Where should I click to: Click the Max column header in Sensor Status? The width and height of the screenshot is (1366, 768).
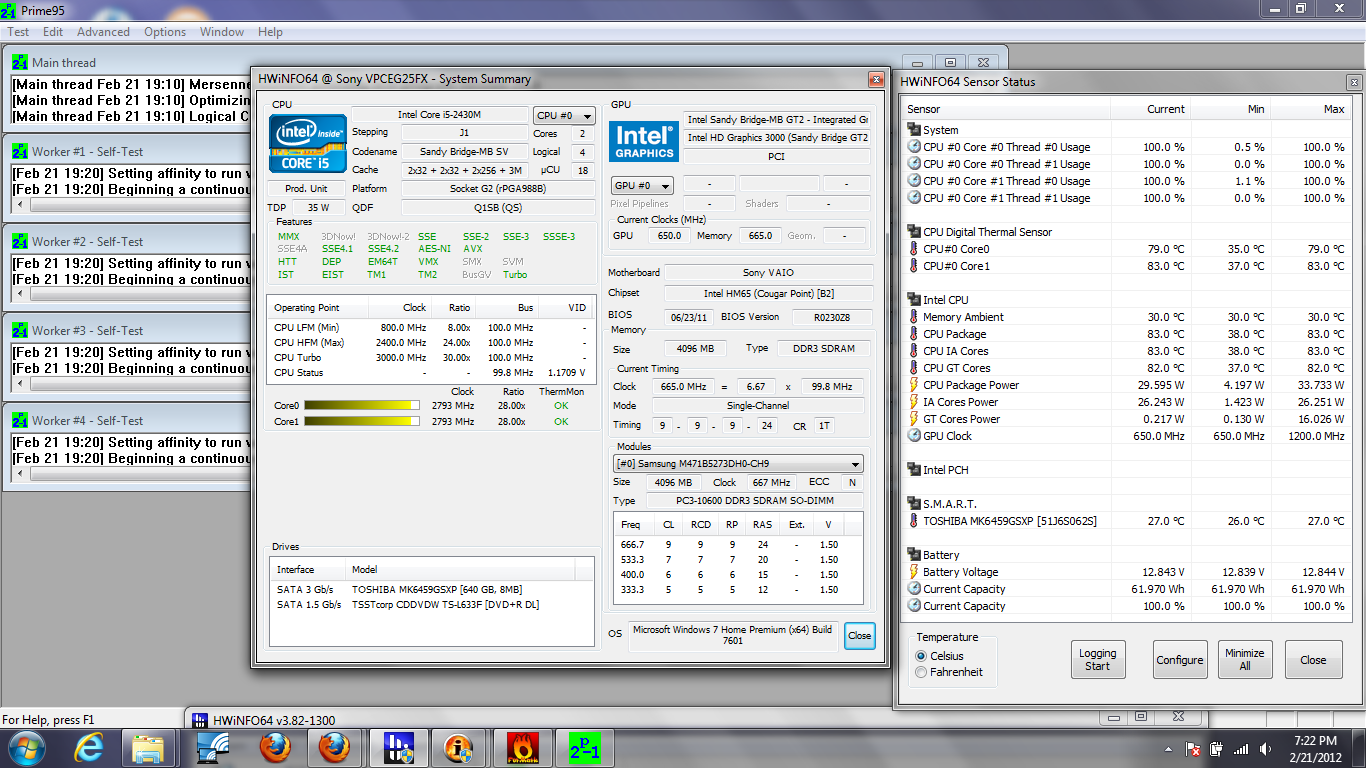coord(1311,109)
